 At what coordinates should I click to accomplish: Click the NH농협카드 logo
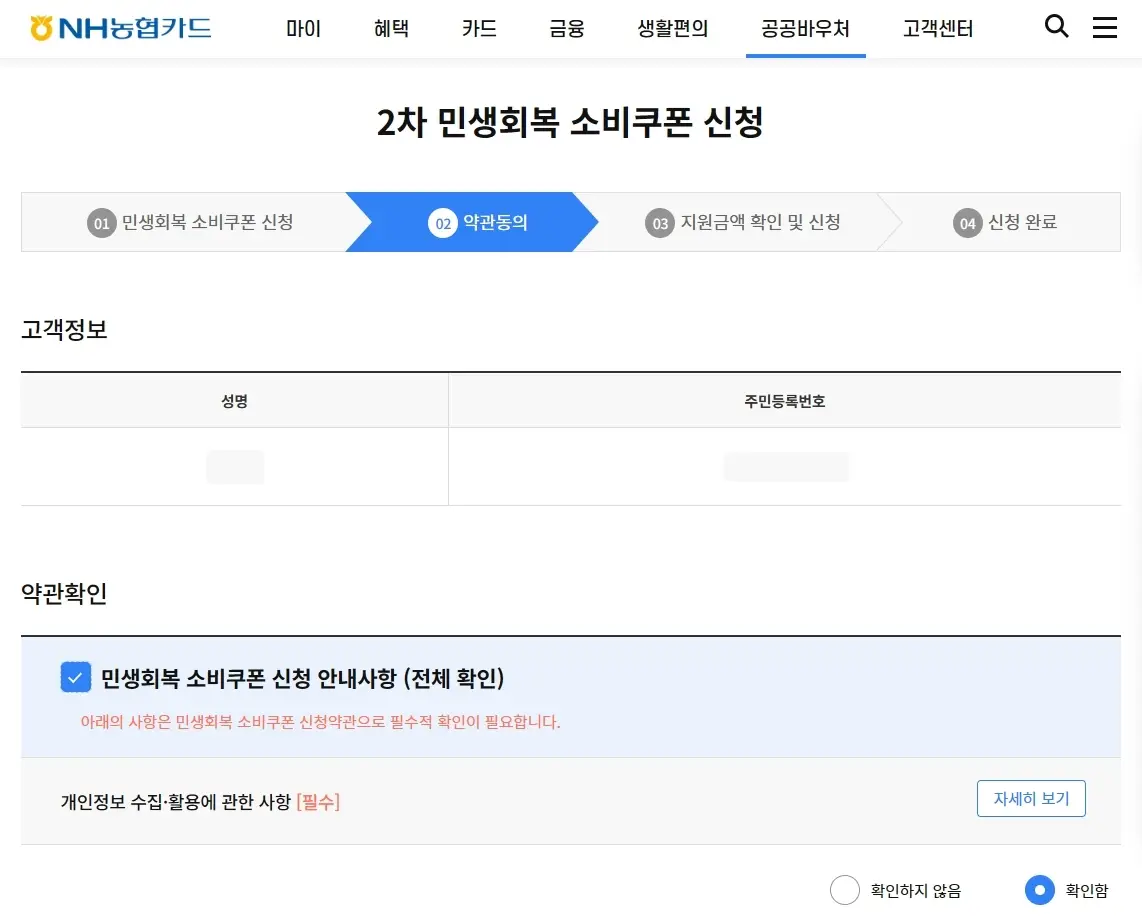pyautogui.click(x=118, y=27)
